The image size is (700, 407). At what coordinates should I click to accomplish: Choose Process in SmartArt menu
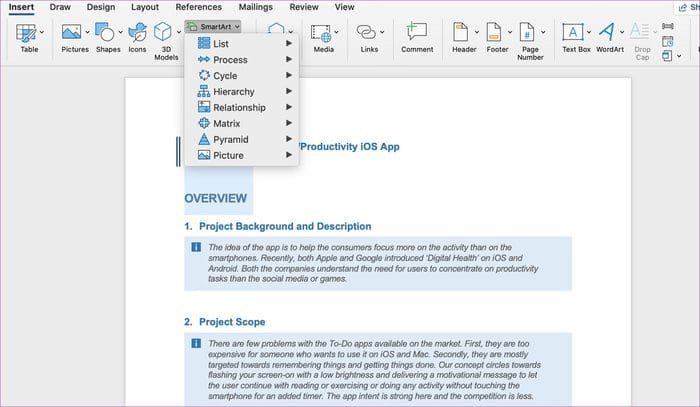242,59
